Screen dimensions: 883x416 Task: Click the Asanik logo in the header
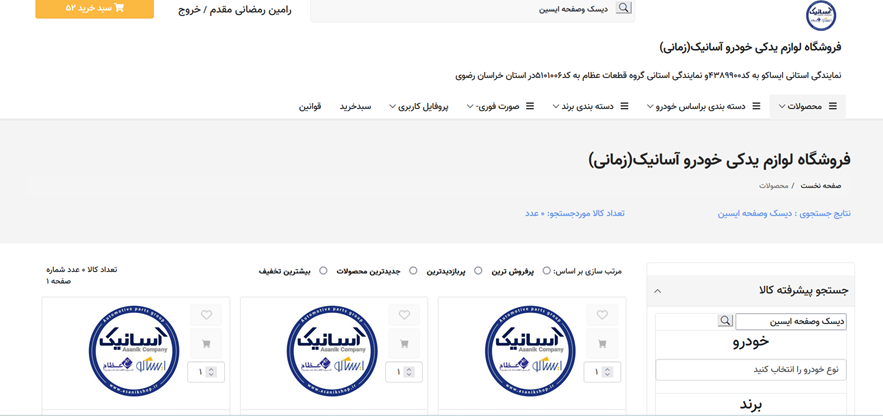coord(821,15)
